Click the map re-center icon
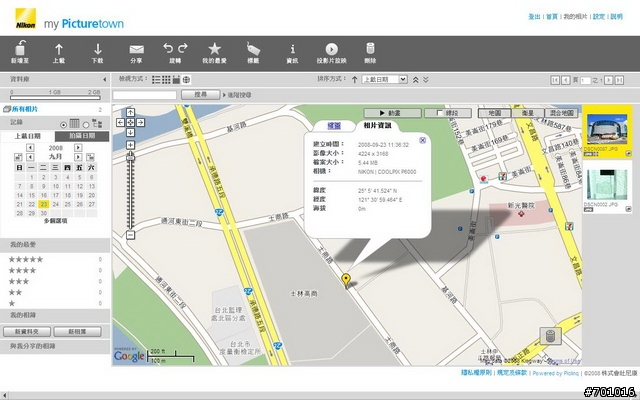The height and width of the screenshot is (400, 640). pyautogui.click(x=130, y=122)
